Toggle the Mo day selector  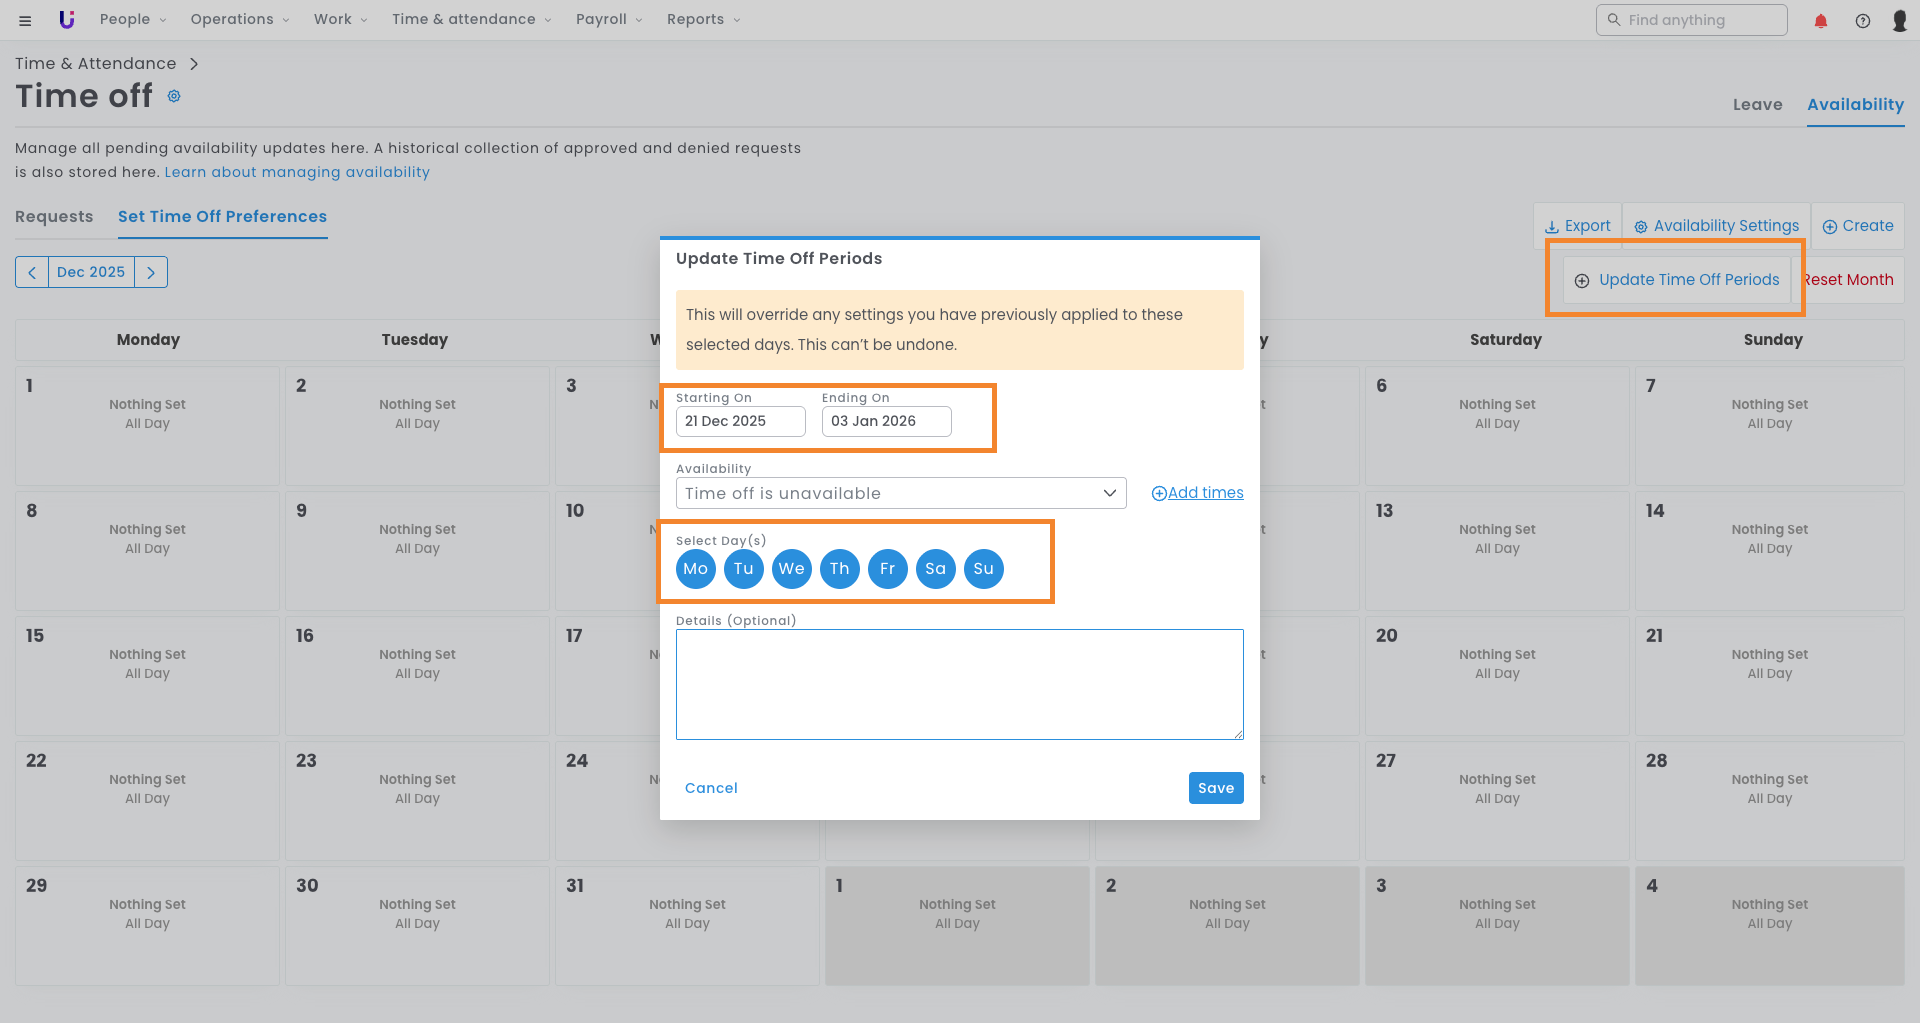[695, 569]
